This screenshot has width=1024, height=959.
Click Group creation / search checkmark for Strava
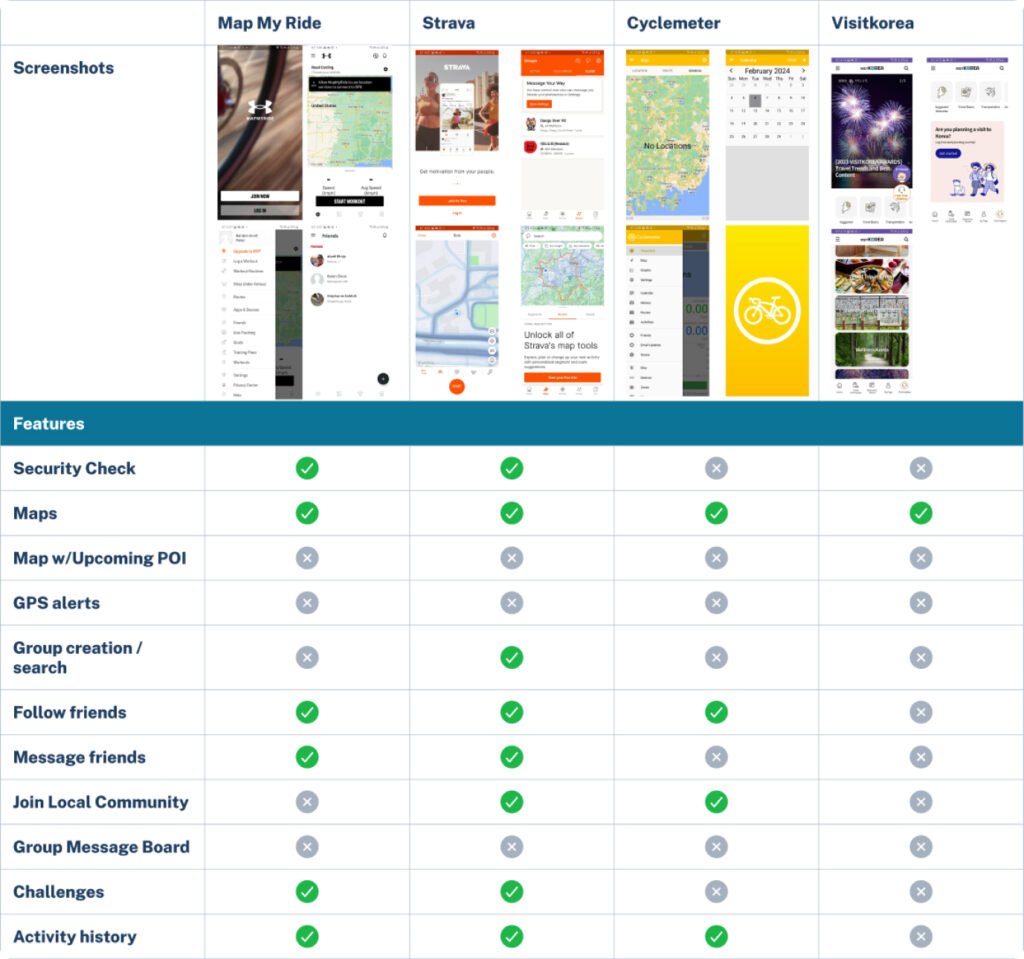pyautogui.click(x=511, y=657)
